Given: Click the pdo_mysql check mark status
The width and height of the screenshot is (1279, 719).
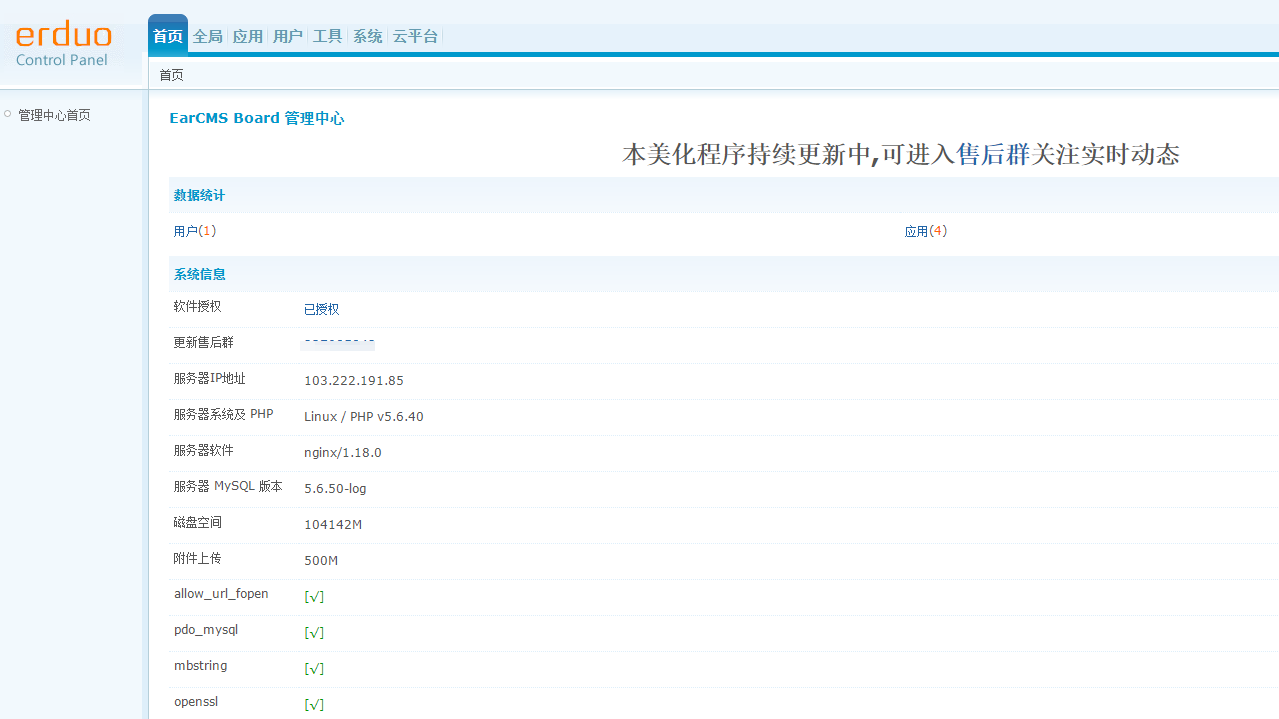Looking at the screenshot, I should [x=314, y=633].
